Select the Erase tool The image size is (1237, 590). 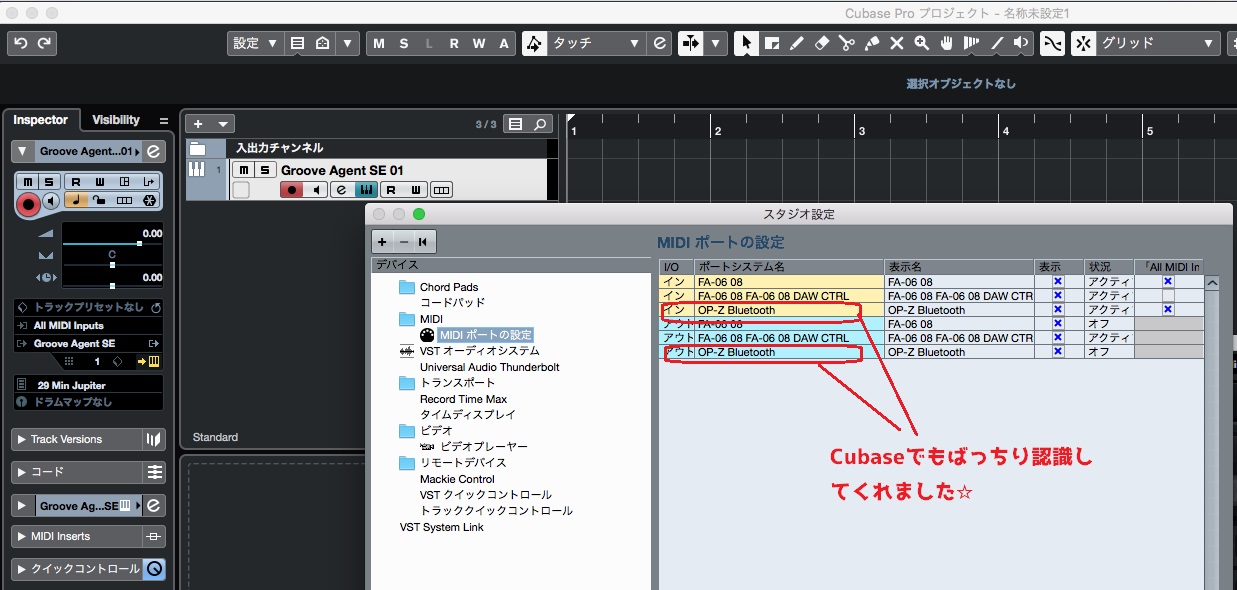tap(822, 43)
